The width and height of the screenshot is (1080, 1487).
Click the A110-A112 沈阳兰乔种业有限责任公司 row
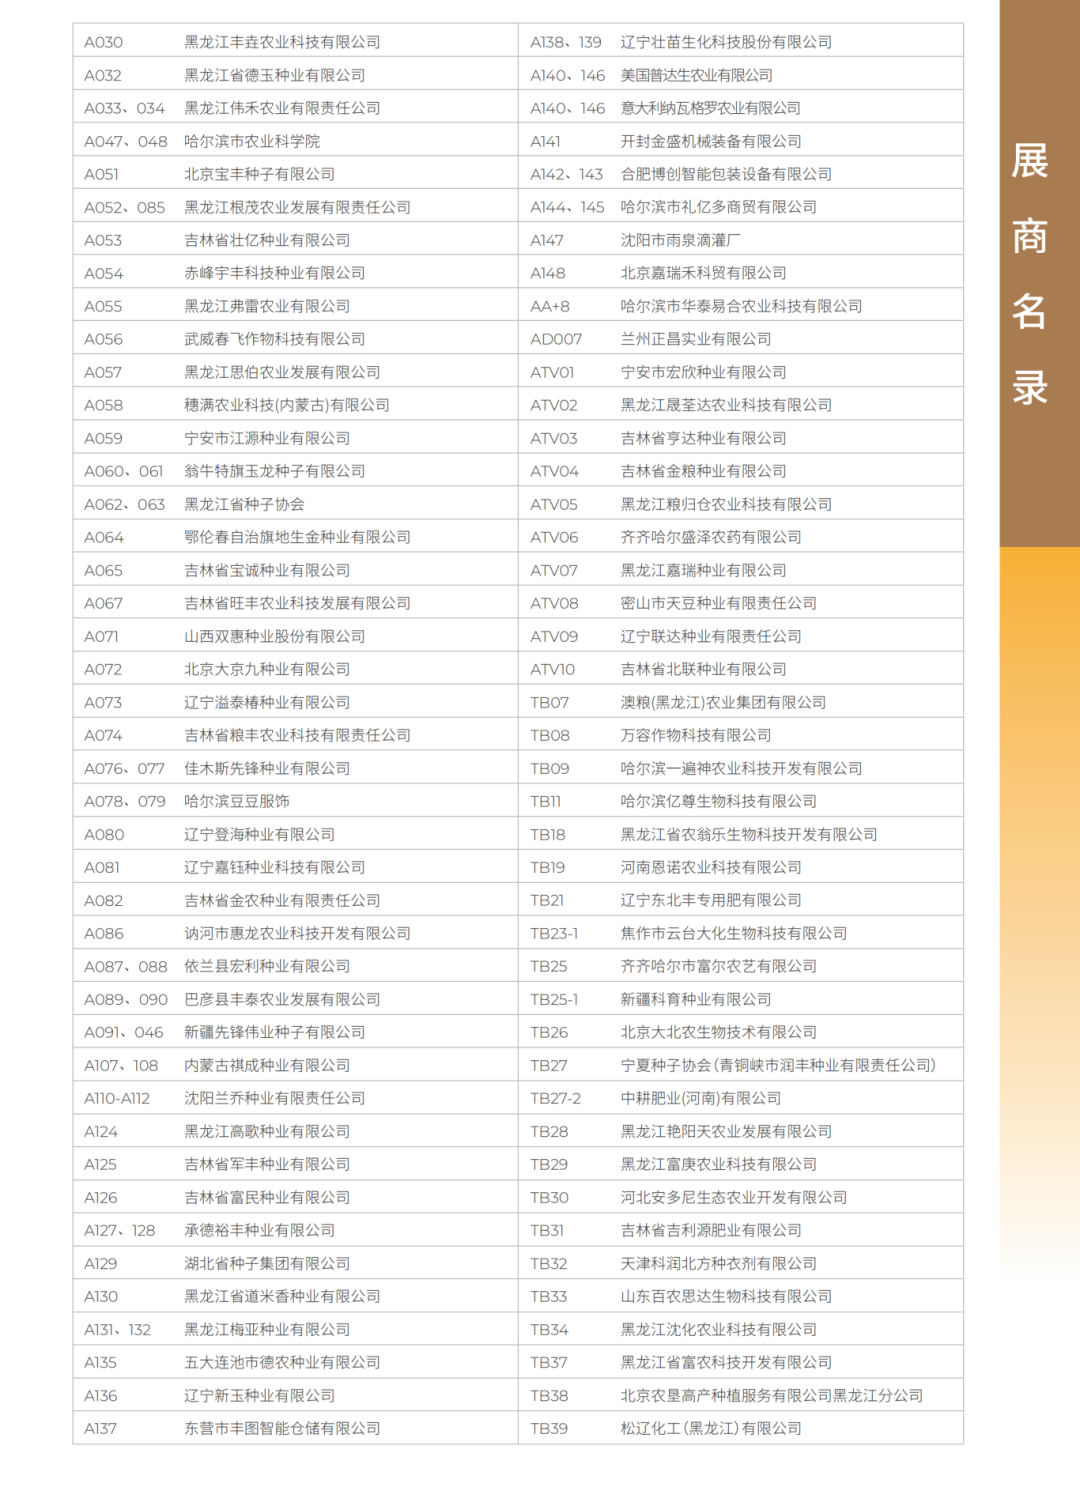[x=290, y=1097]
